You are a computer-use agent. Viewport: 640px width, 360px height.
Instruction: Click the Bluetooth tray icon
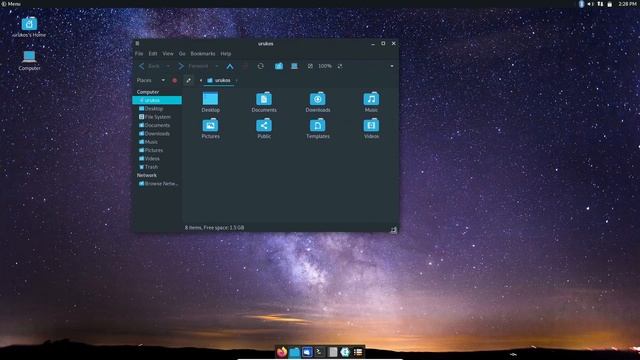(x=581, y=4)
